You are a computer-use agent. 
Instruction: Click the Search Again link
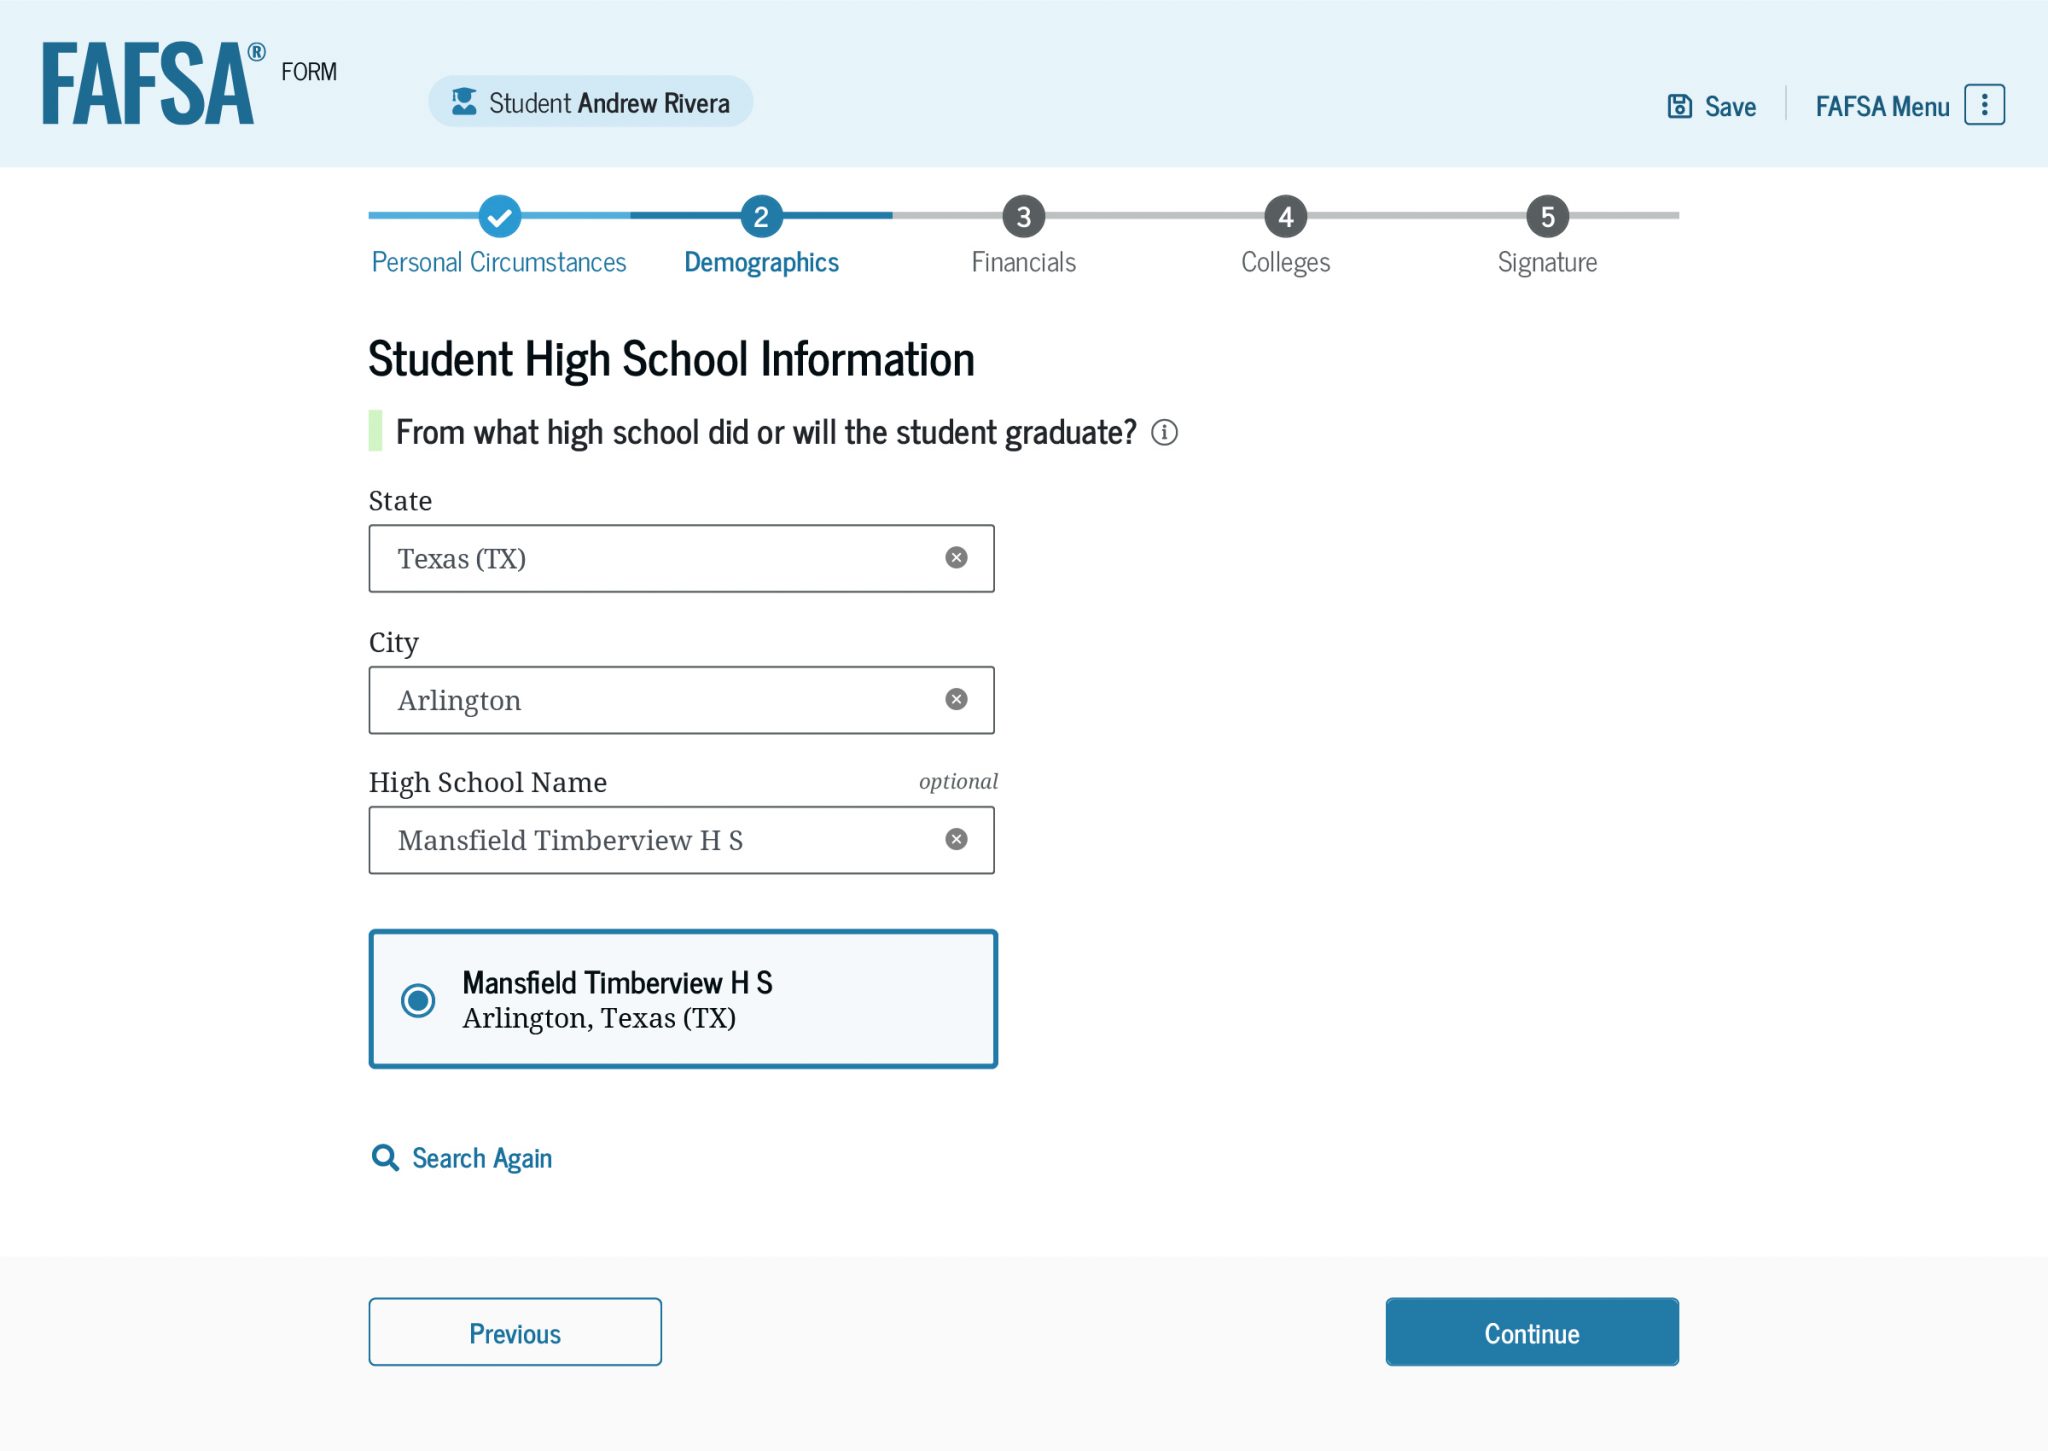481,1157
